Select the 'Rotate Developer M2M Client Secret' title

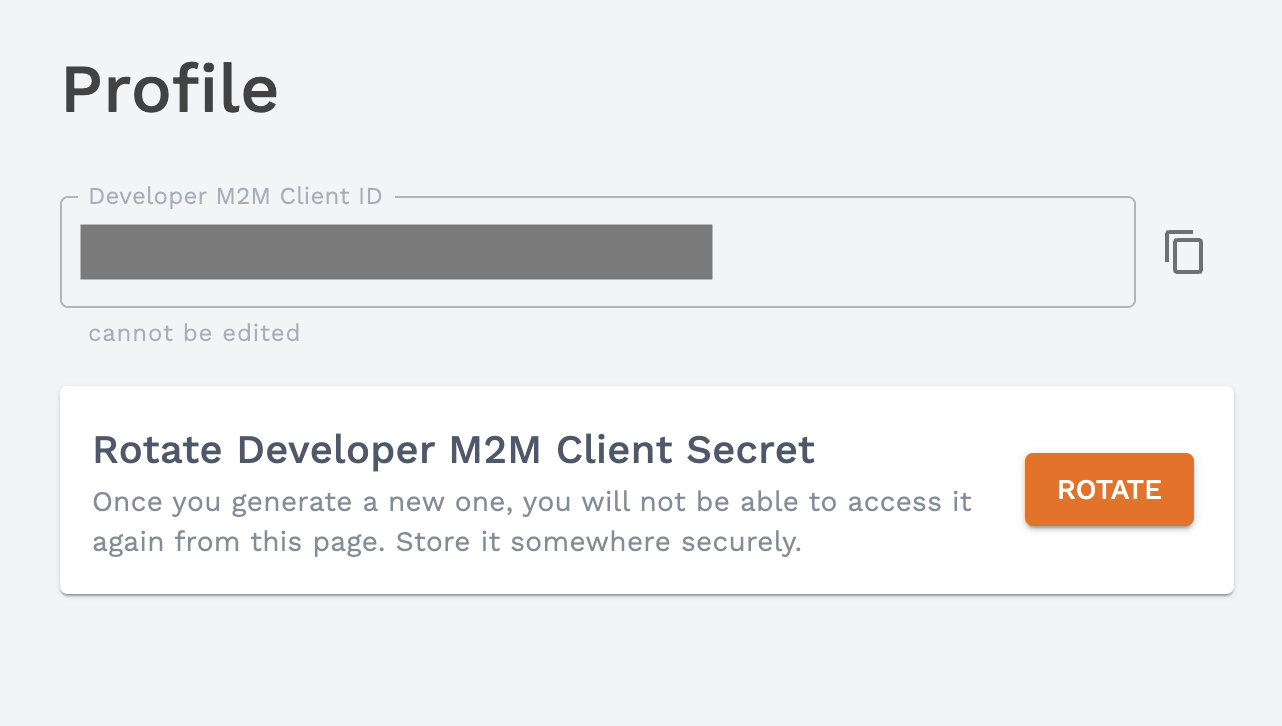[453, 450]
